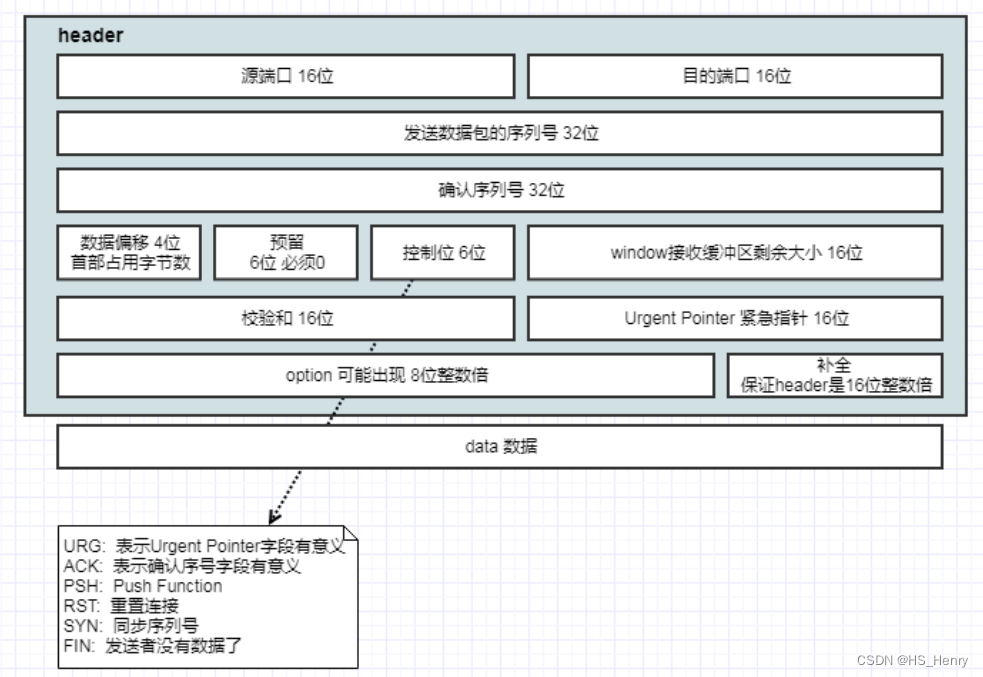This screenshot has height=677, width=983.
Task: Select the 数据偏移 4位 box
Action: 129,253
